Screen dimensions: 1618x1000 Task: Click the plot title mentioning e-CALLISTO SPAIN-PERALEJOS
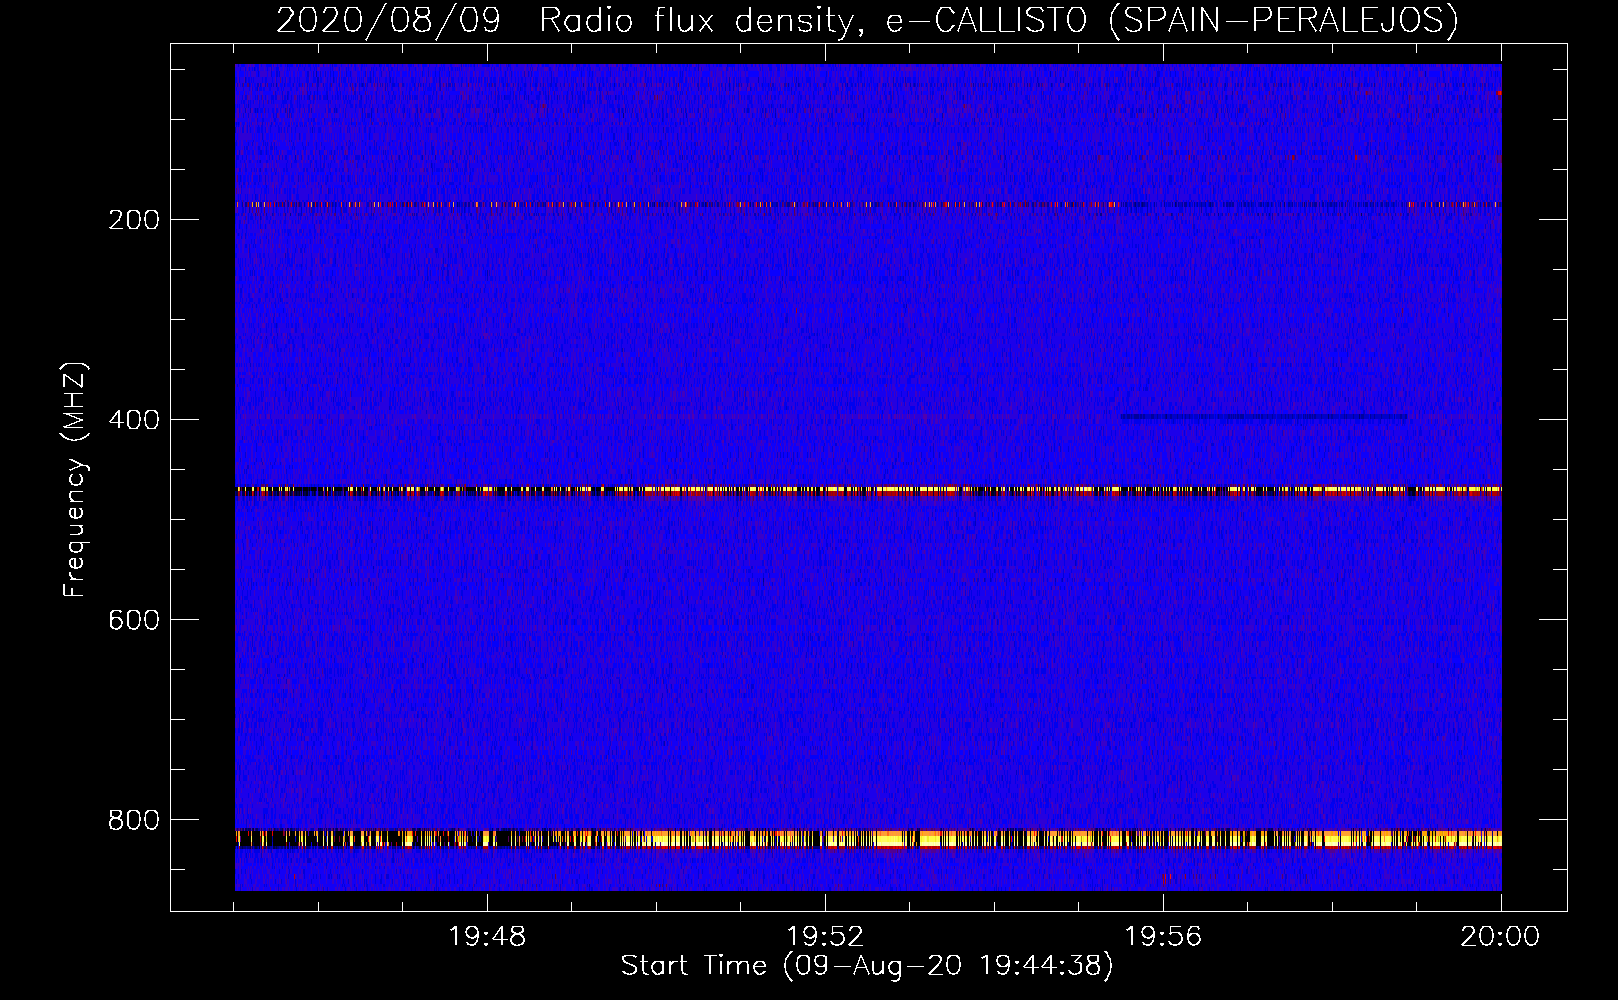[867, 20]
